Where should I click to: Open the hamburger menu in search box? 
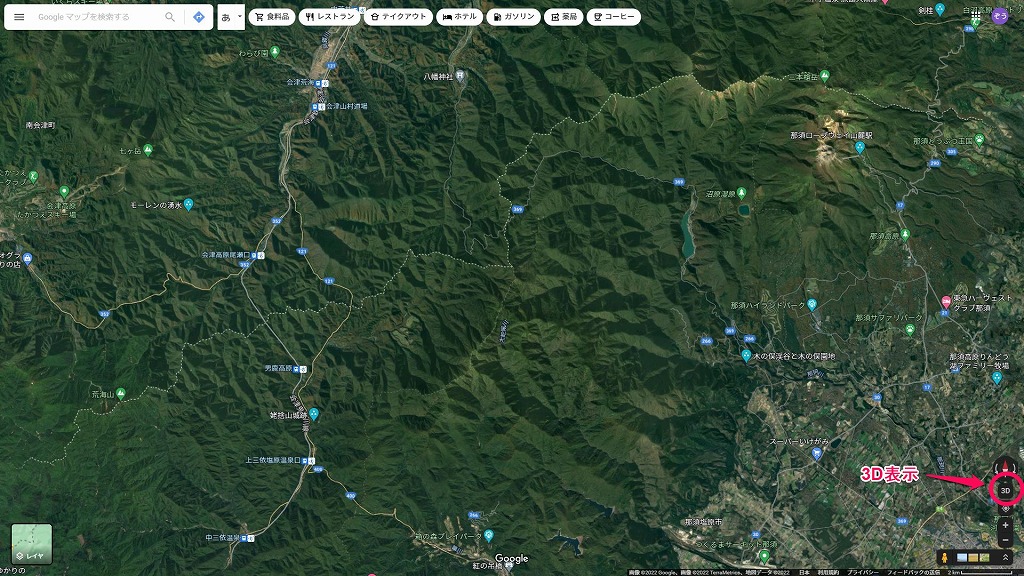point(19,17)
